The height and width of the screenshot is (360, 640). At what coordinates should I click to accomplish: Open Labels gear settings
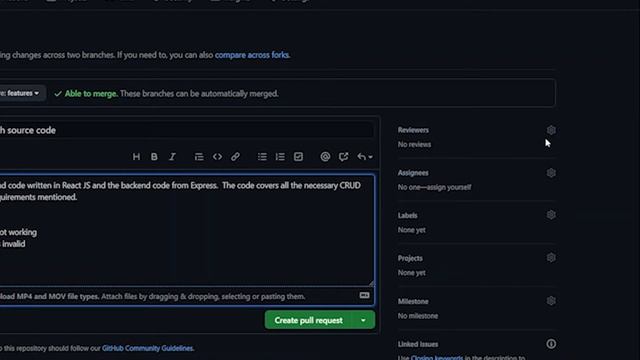551,215
